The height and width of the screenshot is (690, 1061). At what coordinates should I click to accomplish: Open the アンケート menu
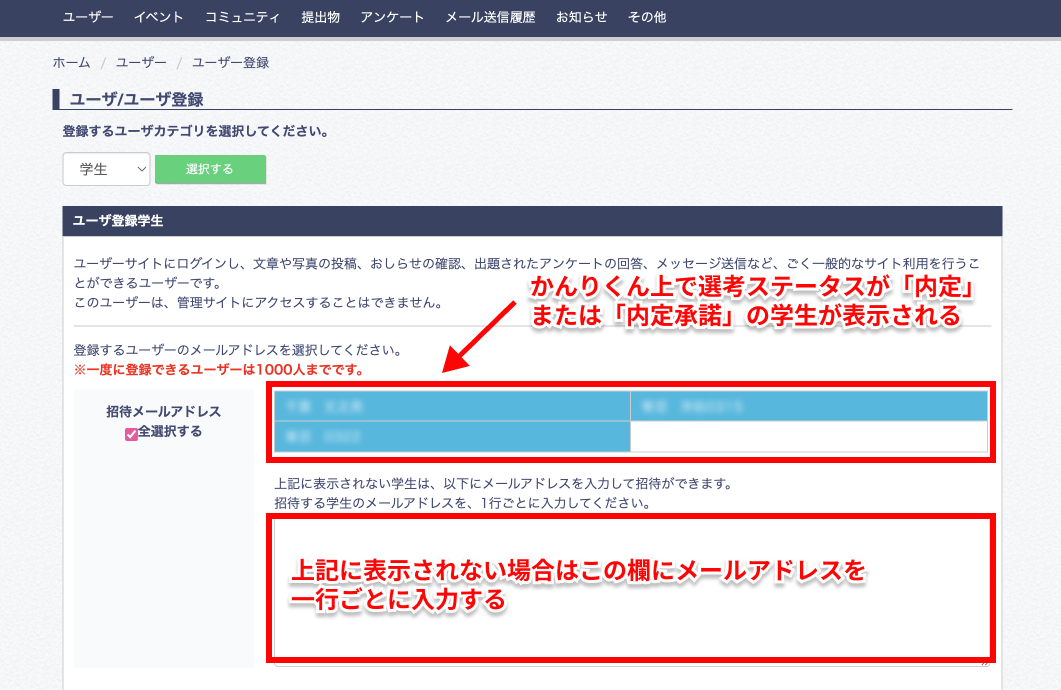point(391,17)
